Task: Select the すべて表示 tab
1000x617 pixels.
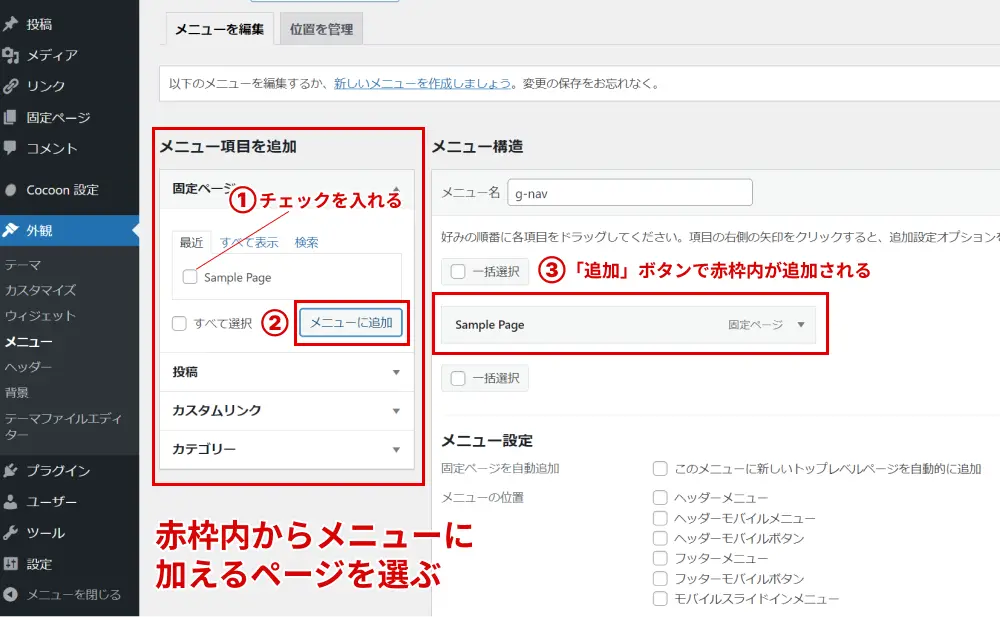Action: click(x=249, y=242)
